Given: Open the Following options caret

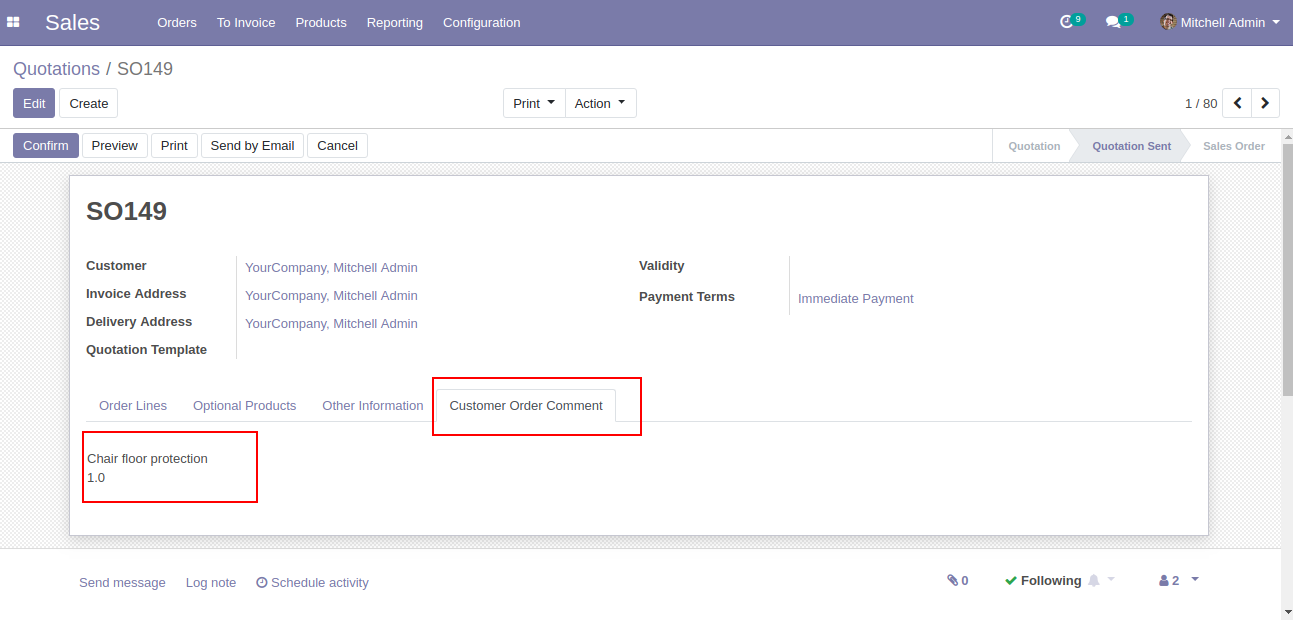Looking at the screenshot, I should coord(1111,579).
